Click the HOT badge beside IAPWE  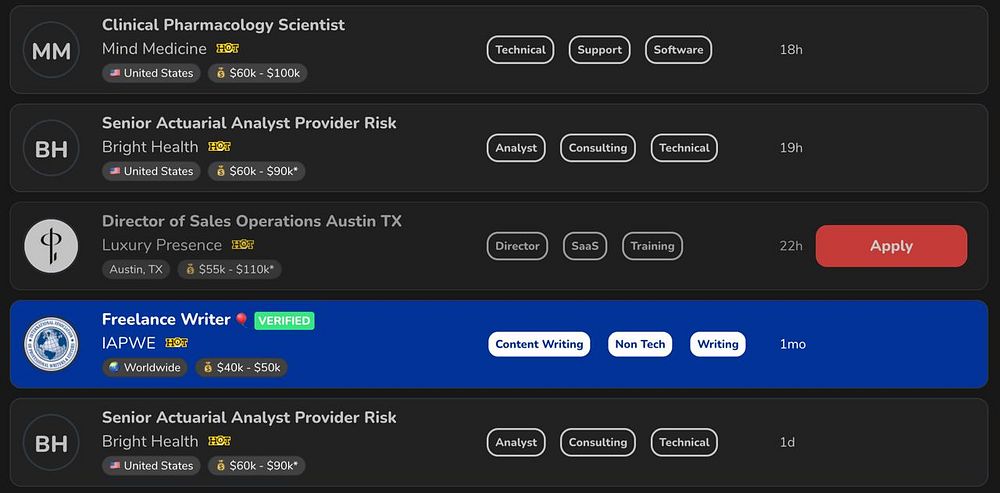pyautogui.click(x=176, y=343)
